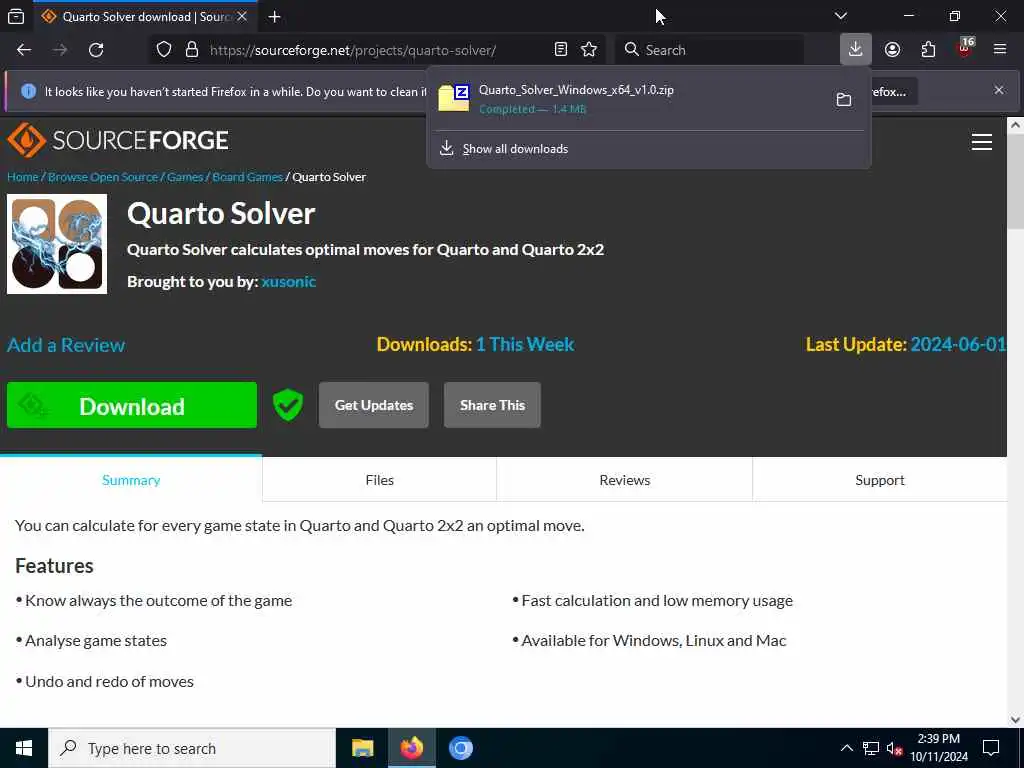Go to Home breadcrumb link

click(x=23, y=177)
